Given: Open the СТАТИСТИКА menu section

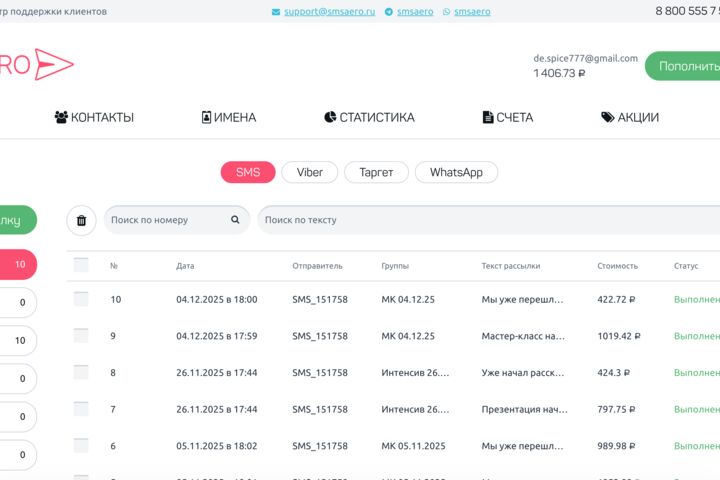Looking at the screenshot, I should click(369, 117).
